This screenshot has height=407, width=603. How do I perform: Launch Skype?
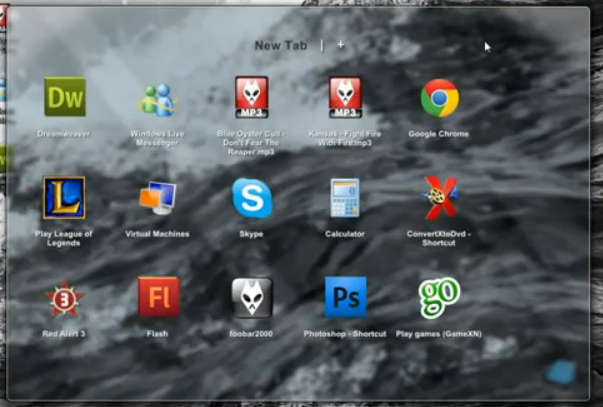tap(252, 198)
